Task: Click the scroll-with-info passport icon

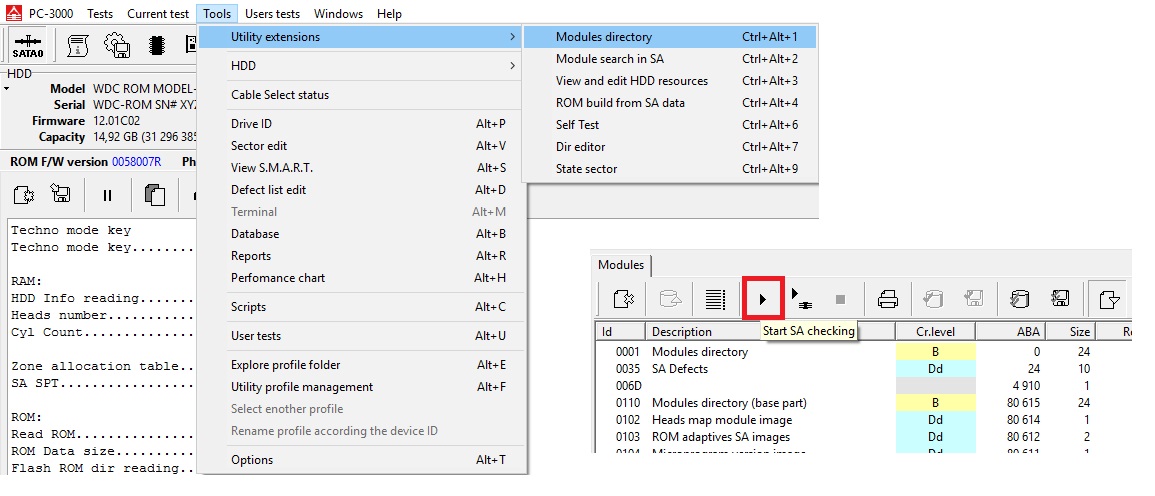Action: [77, 46]
